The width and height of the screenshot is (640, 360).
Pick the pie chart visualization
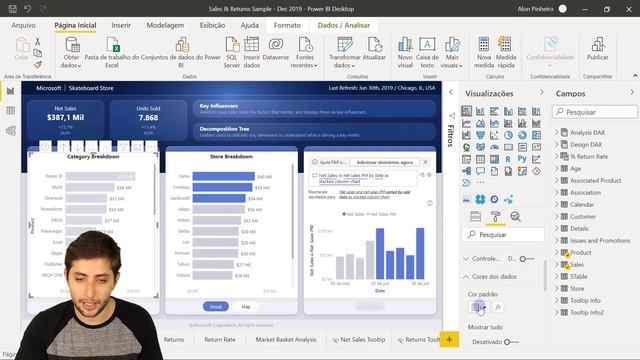point(508,135)
